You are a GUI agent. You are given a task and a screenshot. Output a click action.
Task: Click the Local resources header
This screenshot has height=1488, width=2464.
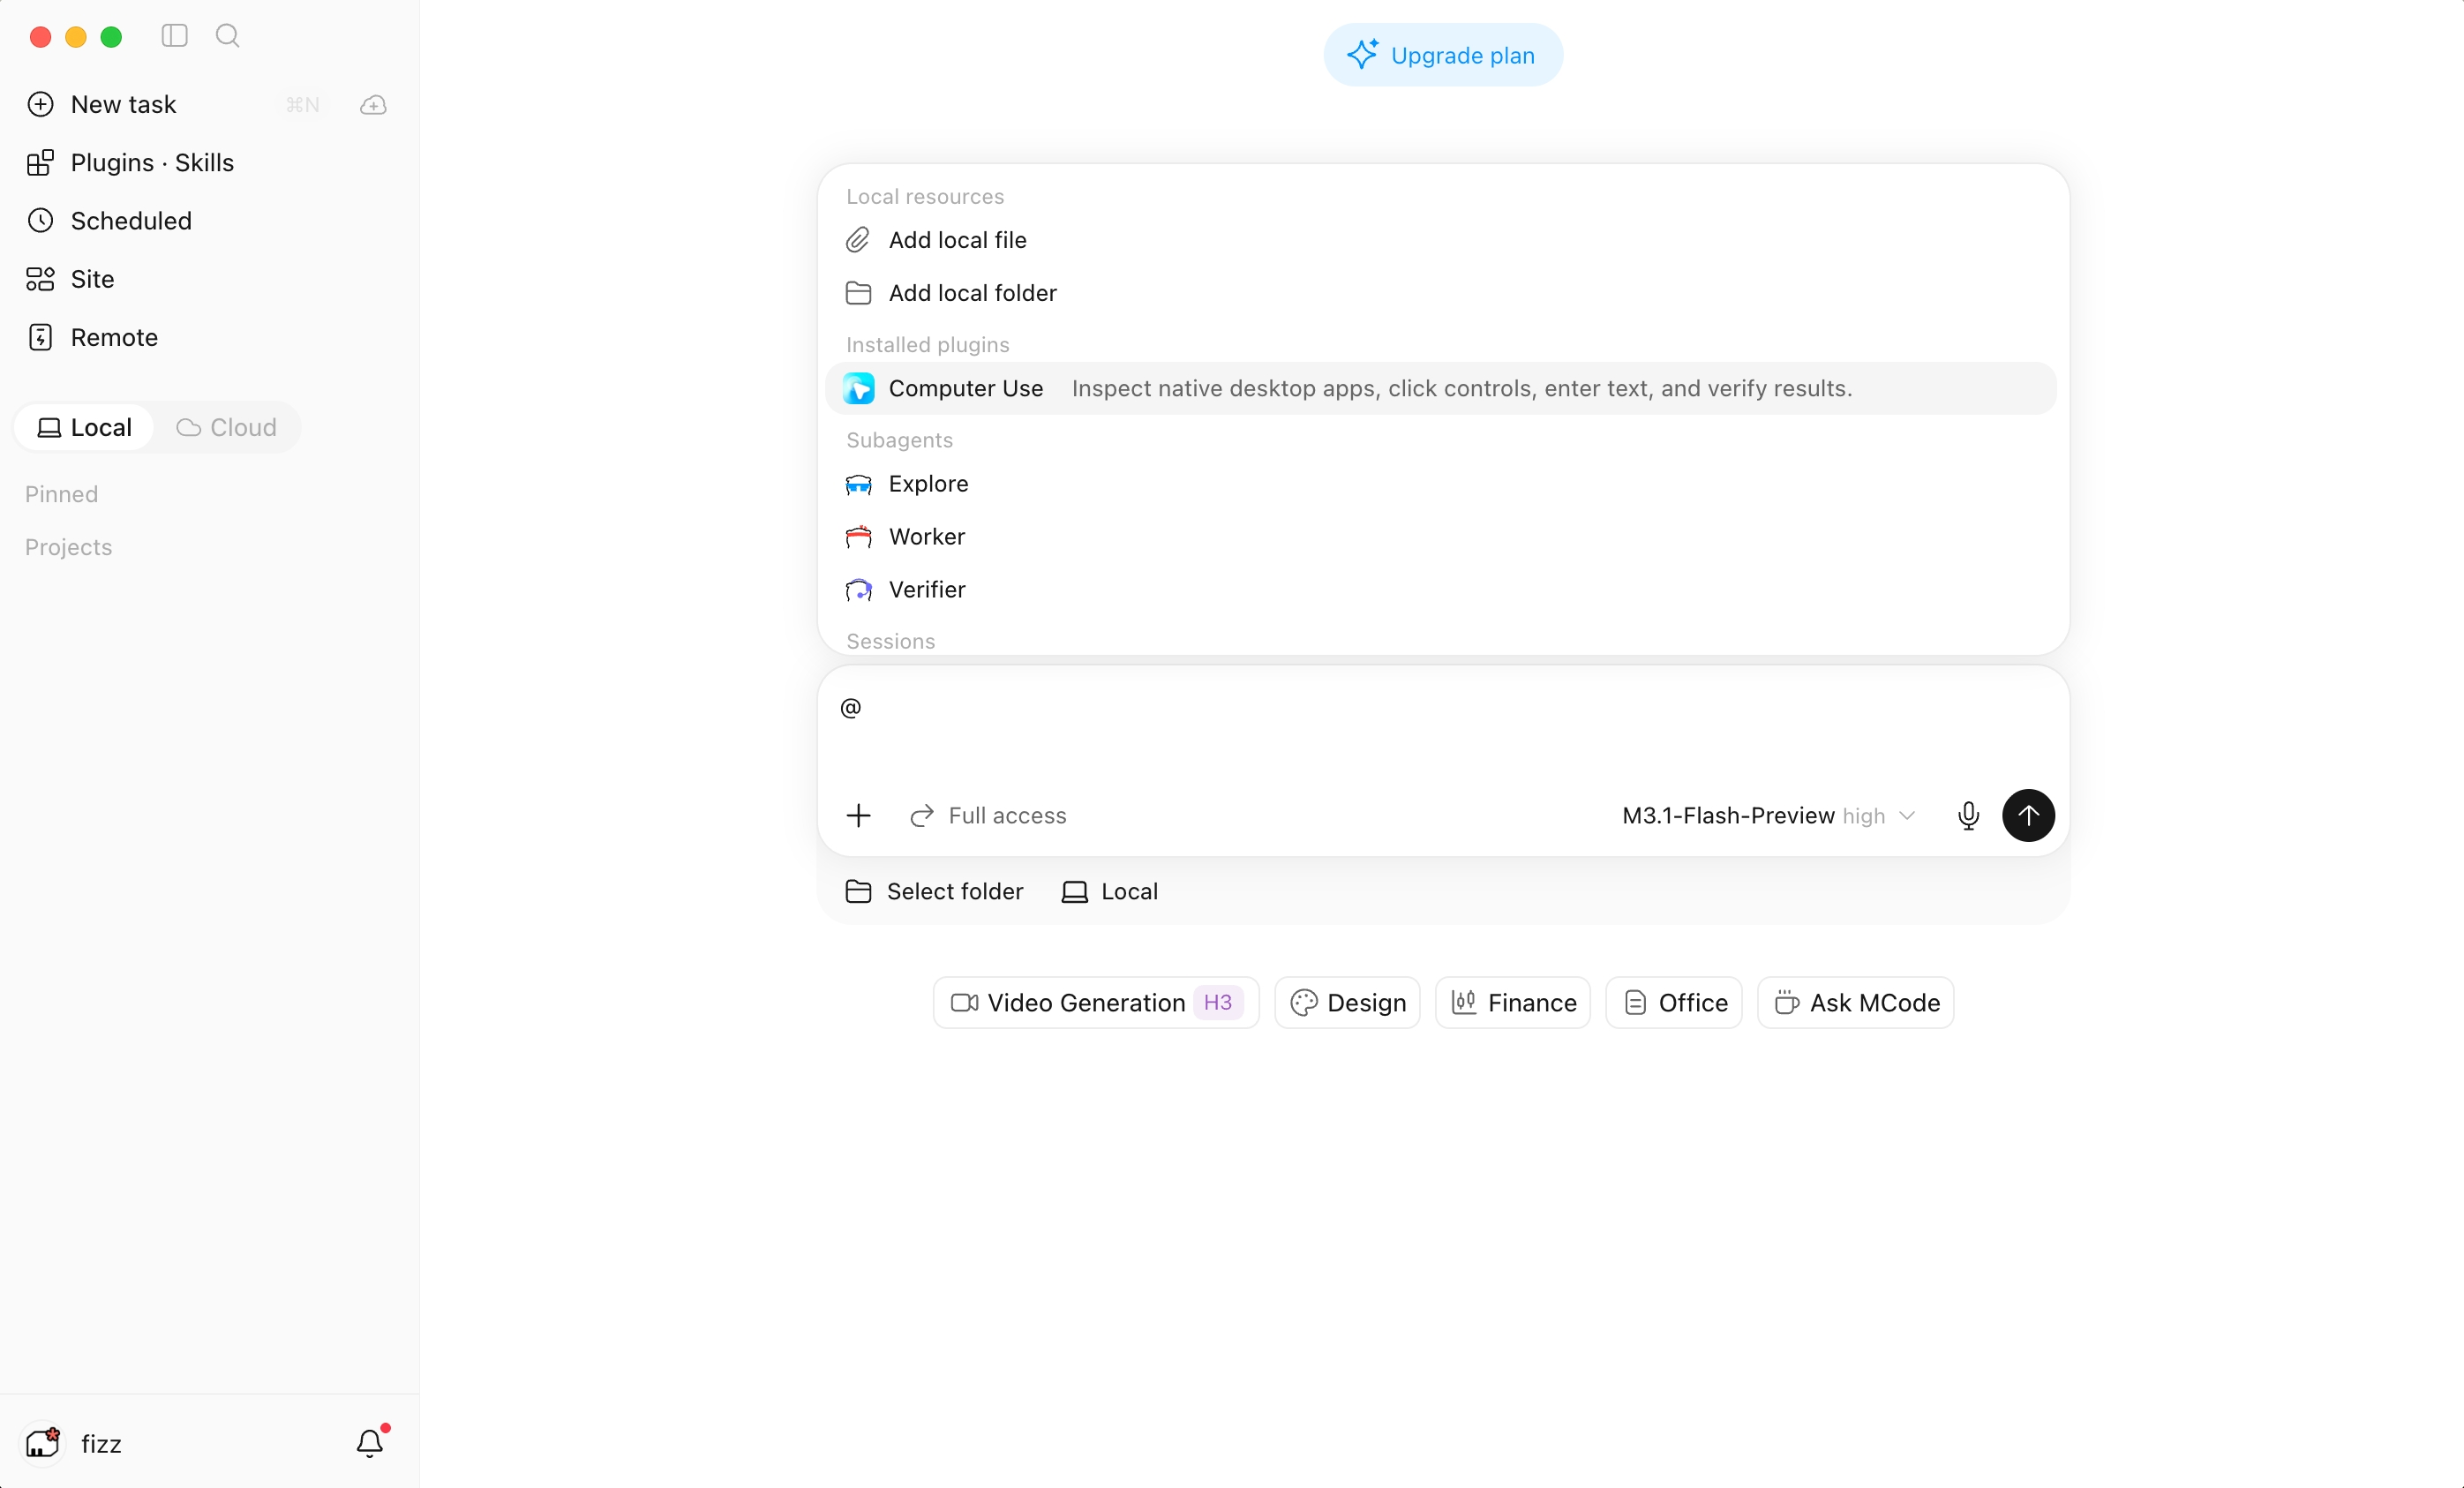(925, 196)
